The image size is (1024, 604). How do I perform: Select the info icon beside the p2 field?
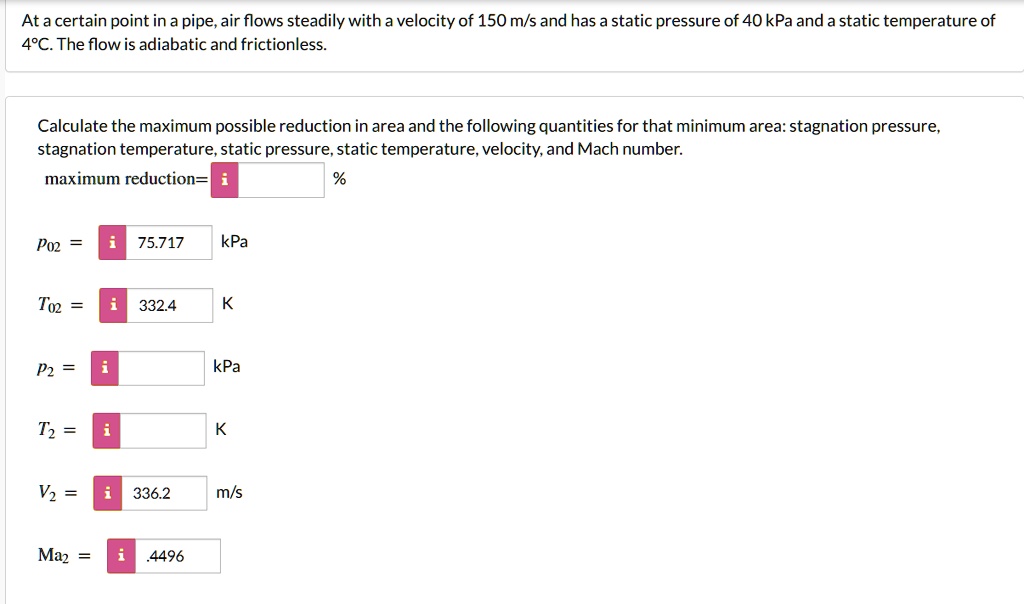[105, 367]
